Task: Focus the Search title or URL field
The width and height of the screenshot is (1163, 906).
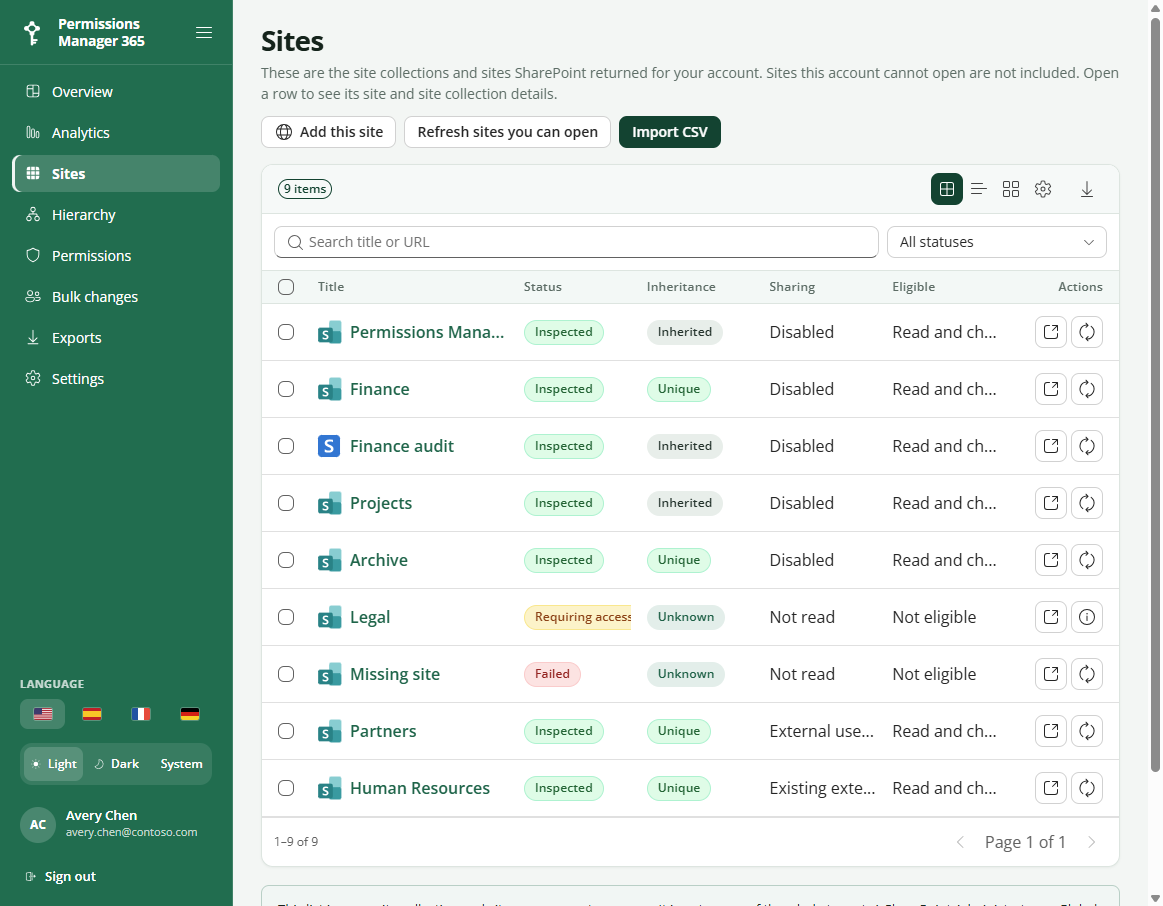Action: pyautogui.click(x=576, y=242)
